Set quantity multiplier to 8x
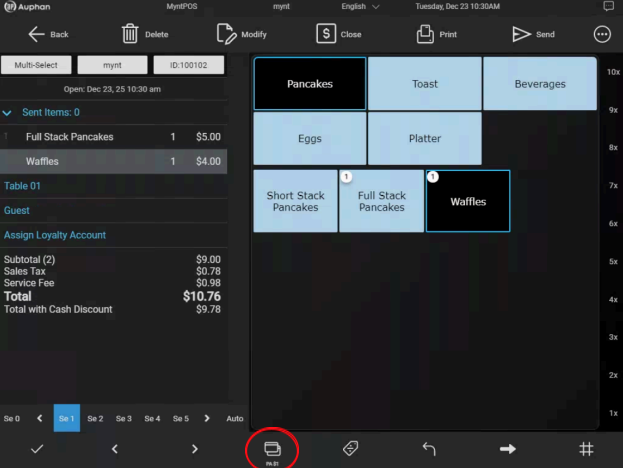623x468 pixels. point(613,147)
